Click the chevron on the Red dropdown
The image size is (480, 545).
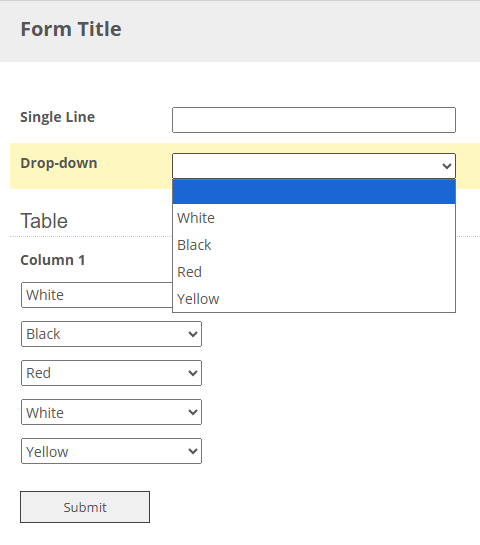[x=193, y=373]
